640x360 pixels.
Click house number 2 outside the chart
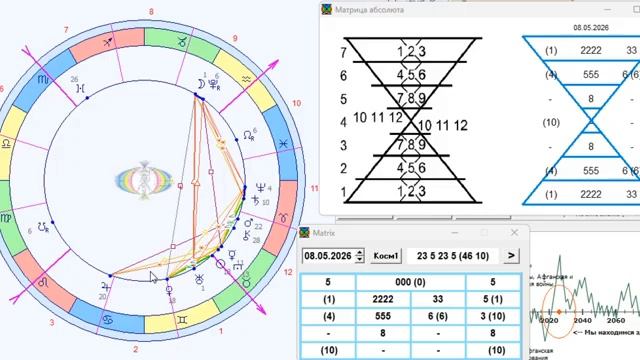136,349
